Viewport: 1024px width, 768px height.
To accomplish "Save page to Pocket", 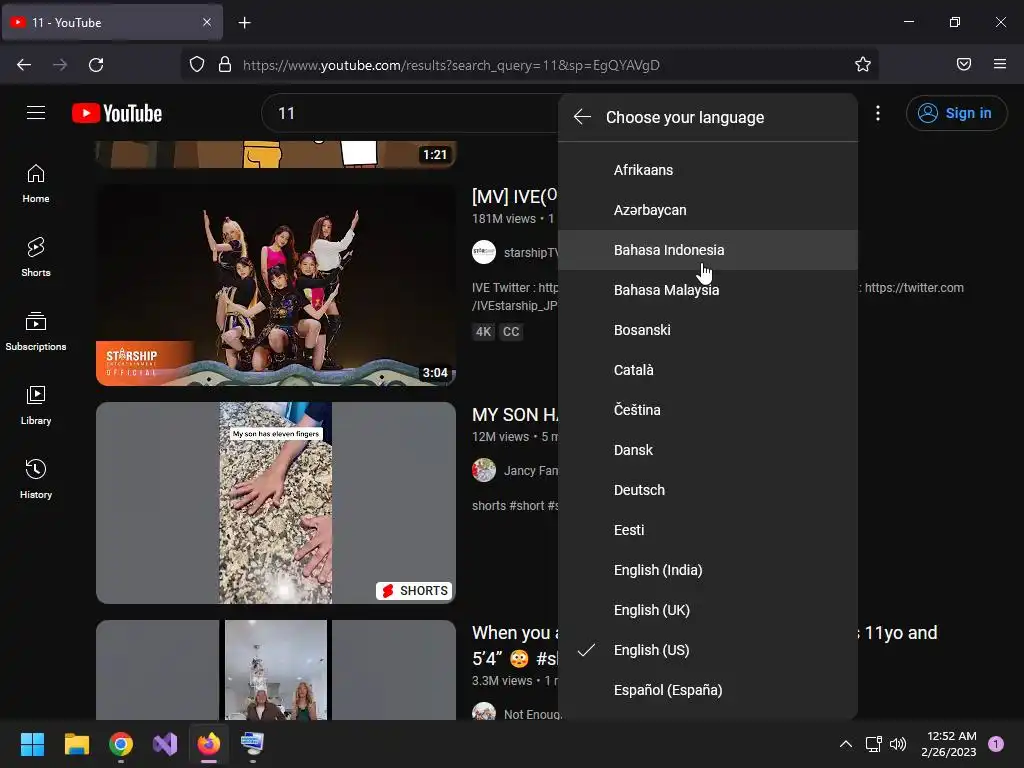I will pyautogui.click(x=964, y=64).
